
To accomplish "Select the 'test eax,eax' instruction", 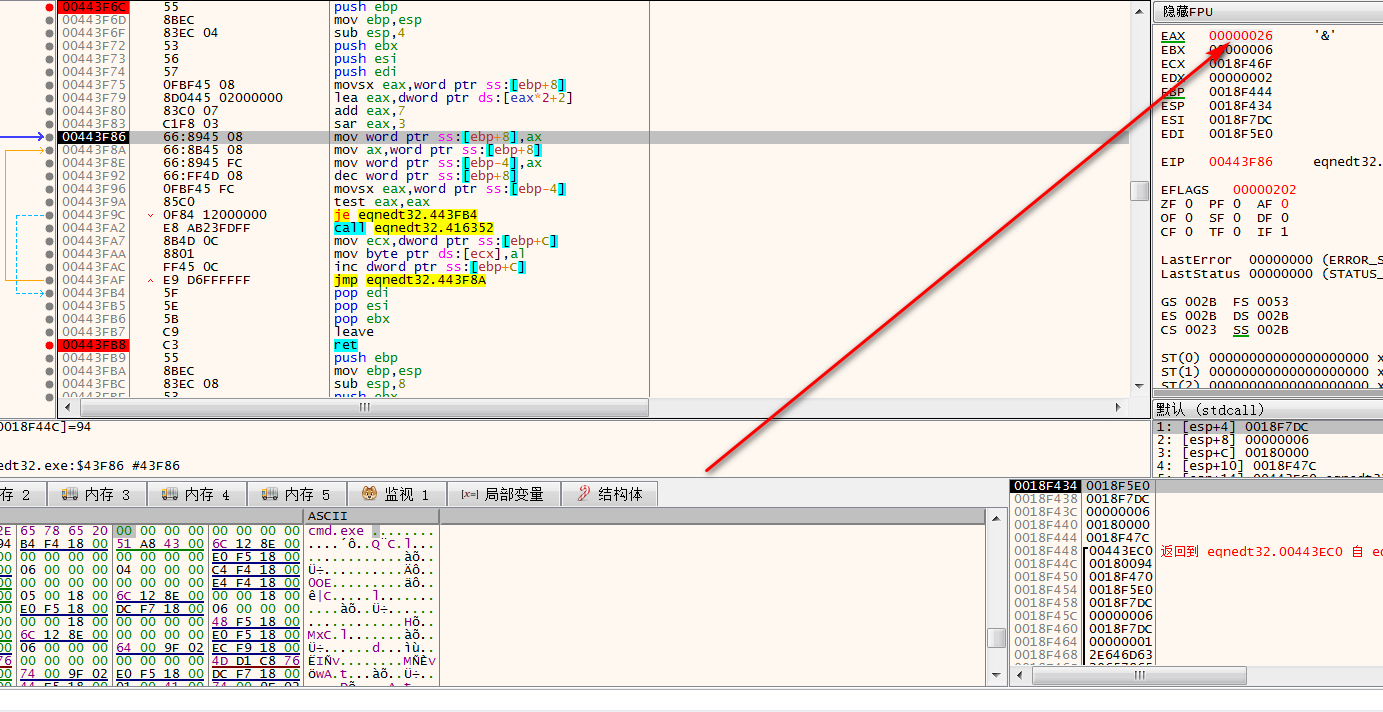I will coord(377,202).
